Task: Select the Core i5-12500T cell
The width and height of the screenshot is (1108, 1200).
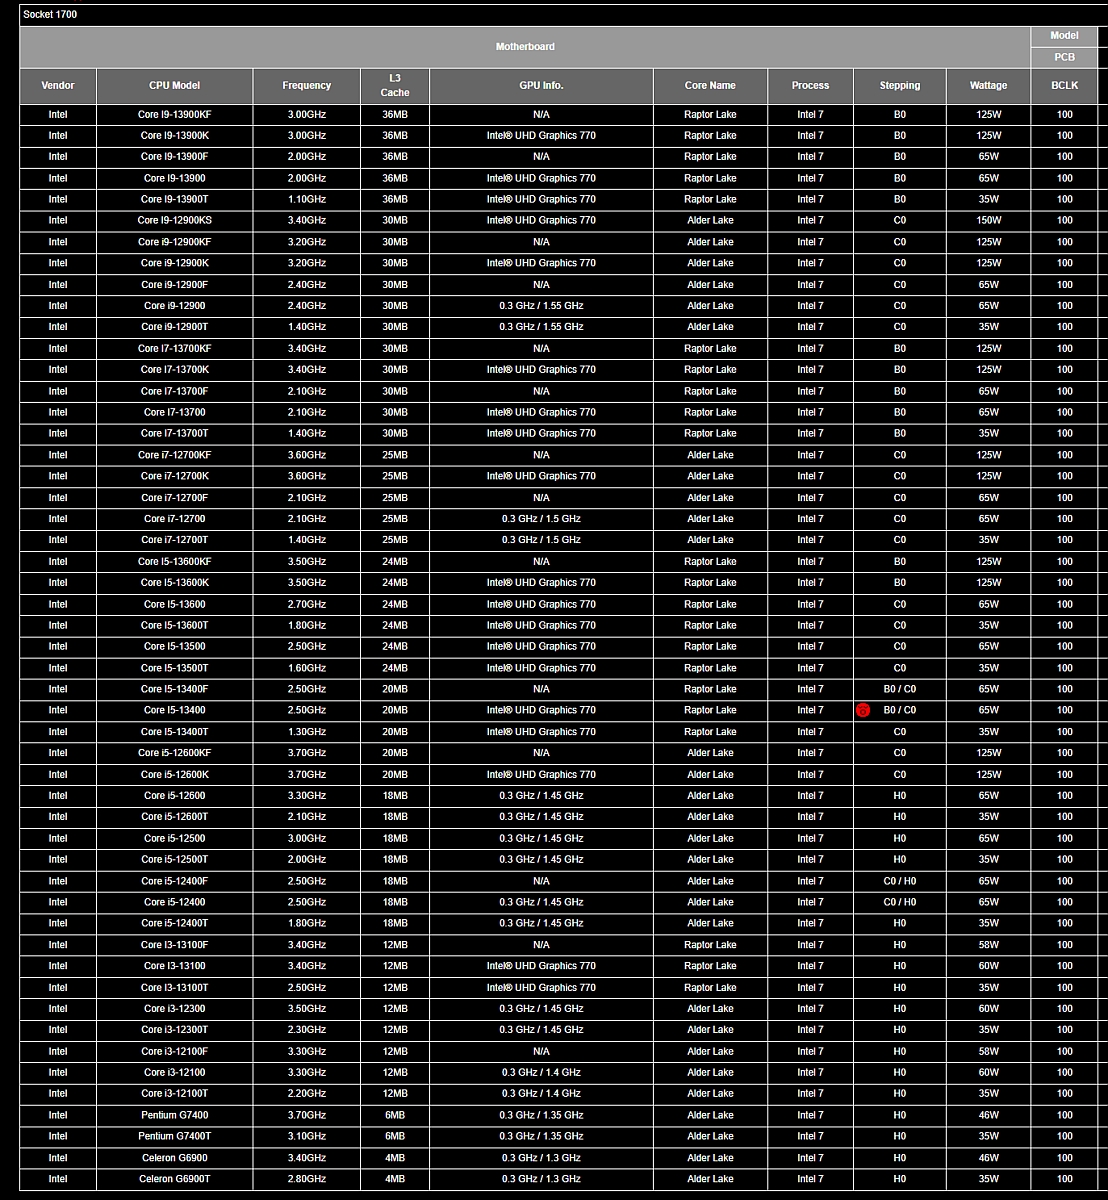Action: [175, 860]
